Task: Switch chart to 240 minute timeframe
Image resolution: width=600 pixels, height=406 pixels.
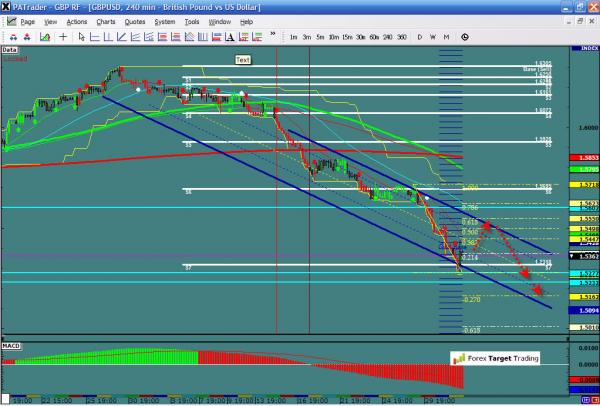Action: pos(388,37)
